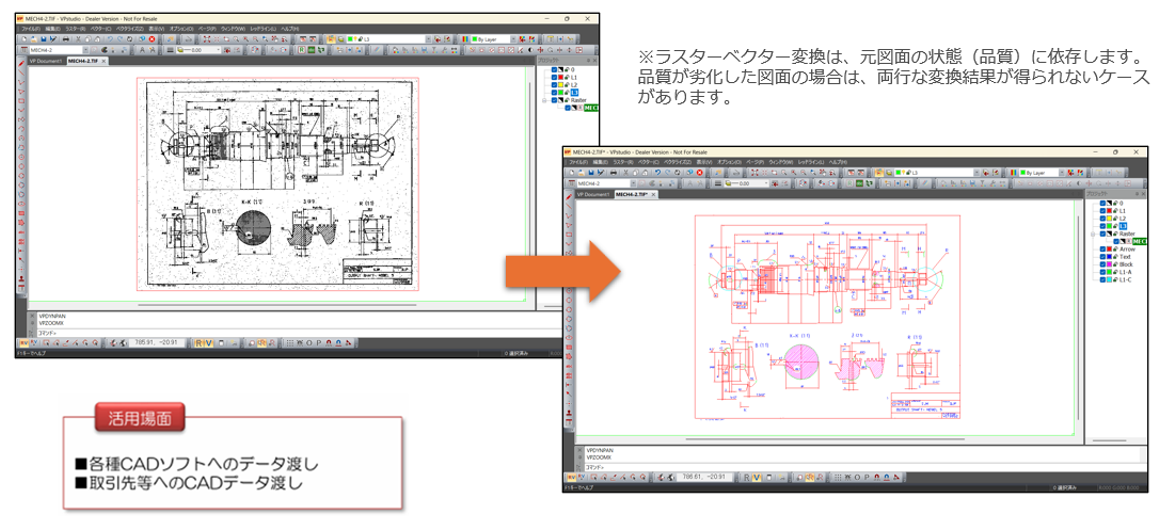Select highlighted L3 layer in vector-drawing window tree
Image resolution: width=1167 pixels, height=520 pixels.
tap(1123, 226)
